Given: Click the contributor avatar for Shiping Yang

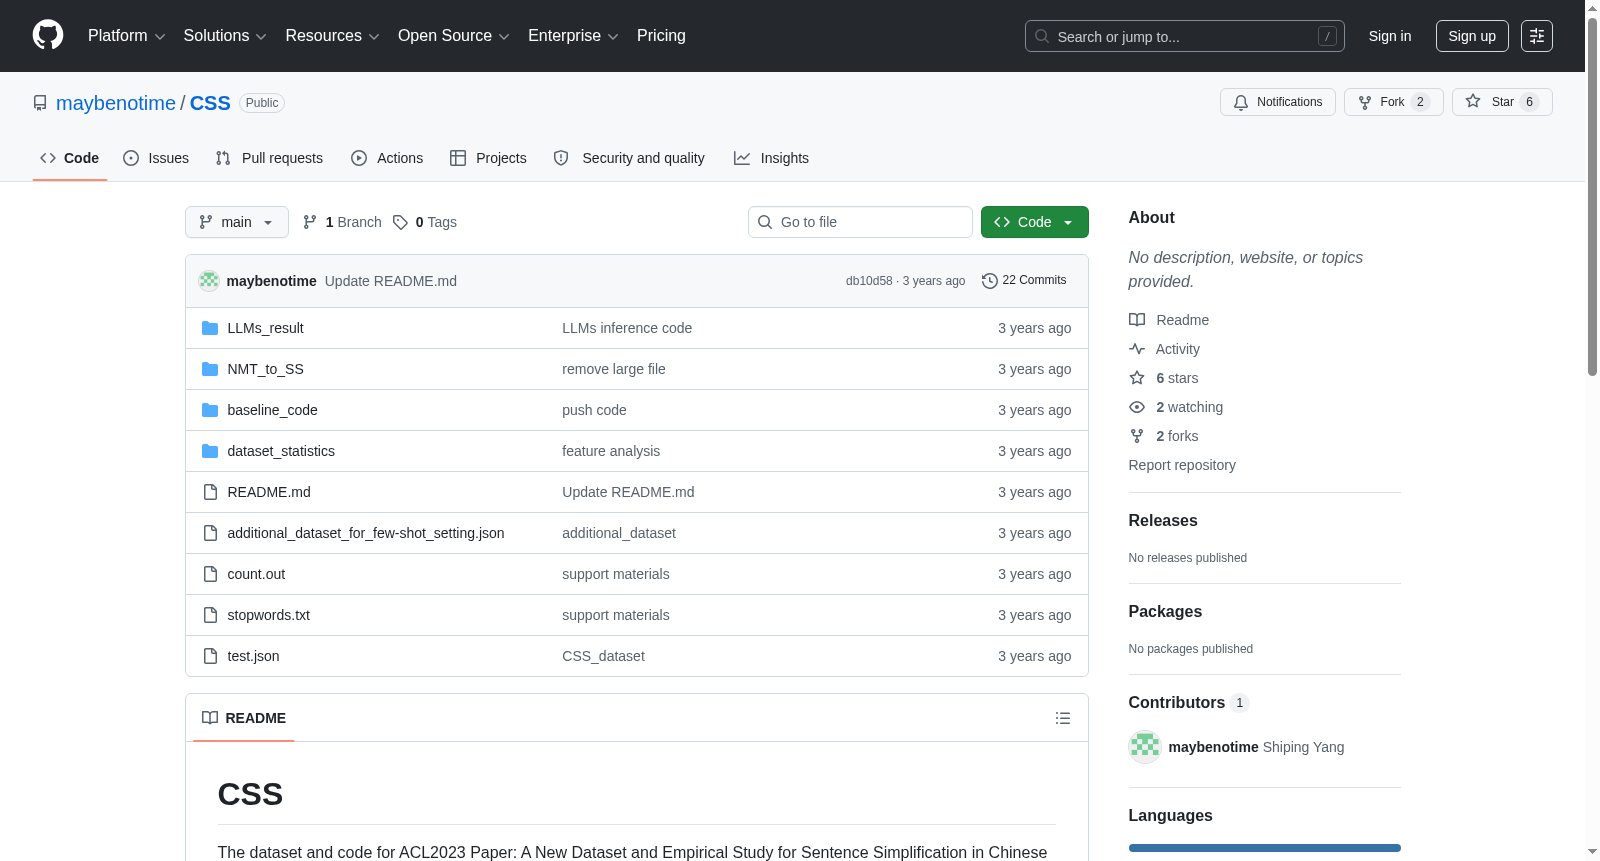Looking at the screenshot, I should point(1145,747).
